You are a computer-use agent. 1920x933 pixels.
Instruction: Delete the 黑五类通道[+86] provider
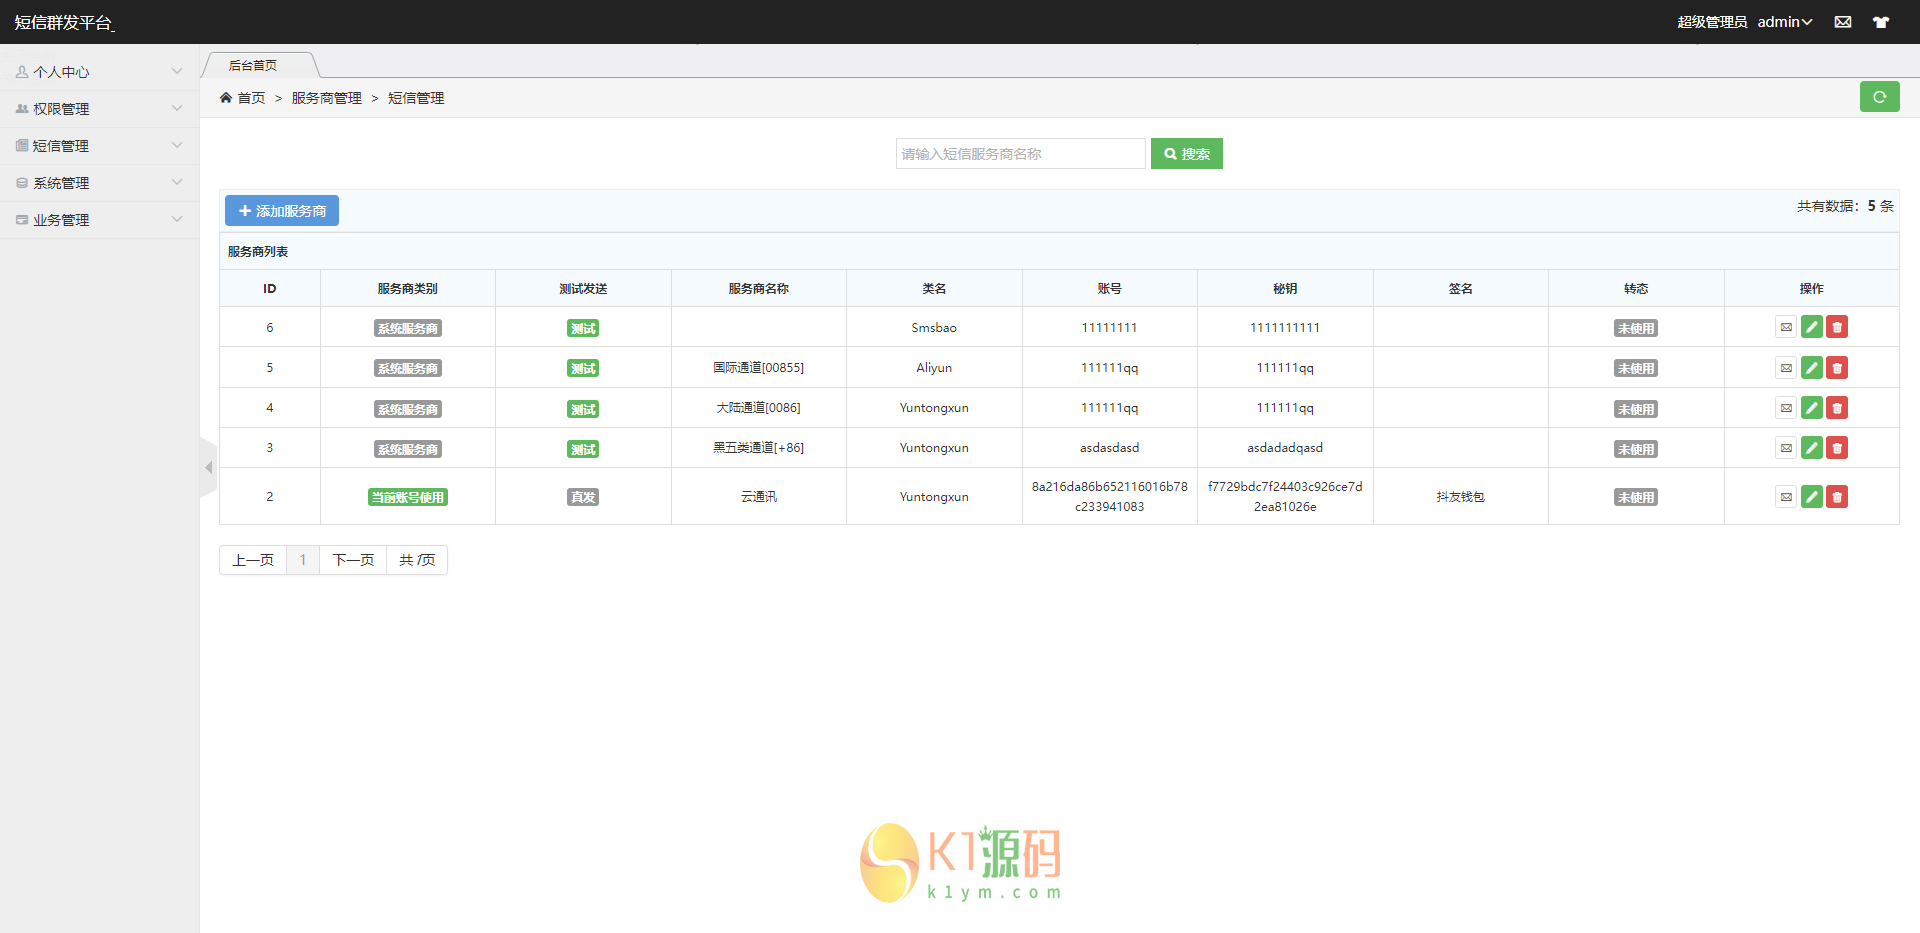(x=1837, y=448)
